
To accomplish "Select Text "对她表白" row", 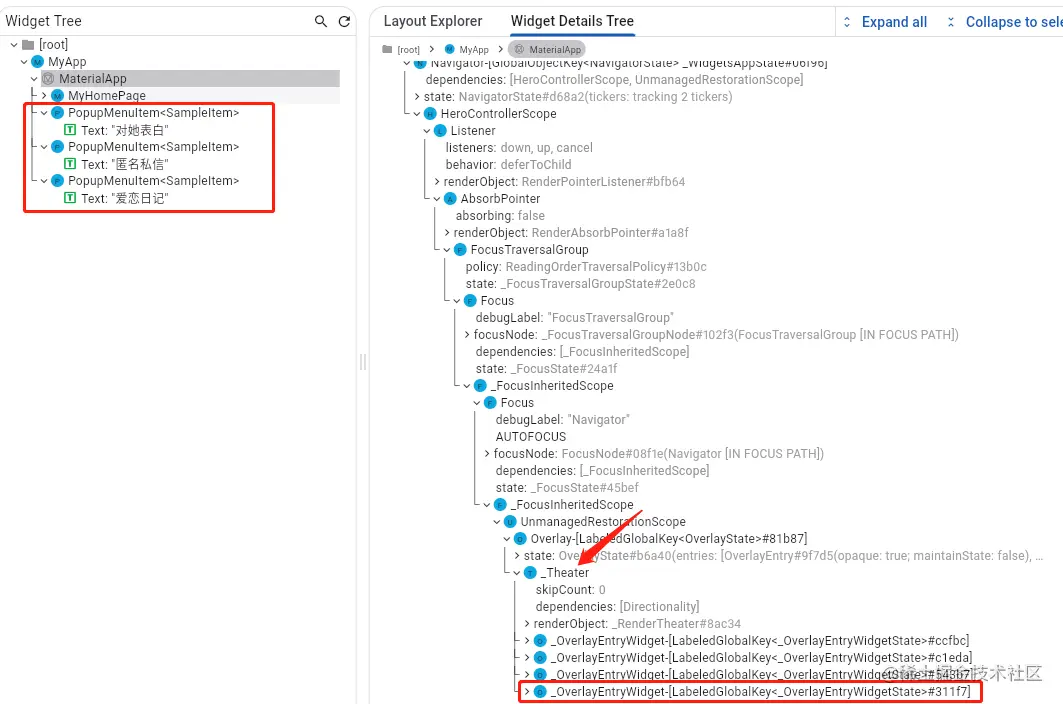I will pos(116,130).
